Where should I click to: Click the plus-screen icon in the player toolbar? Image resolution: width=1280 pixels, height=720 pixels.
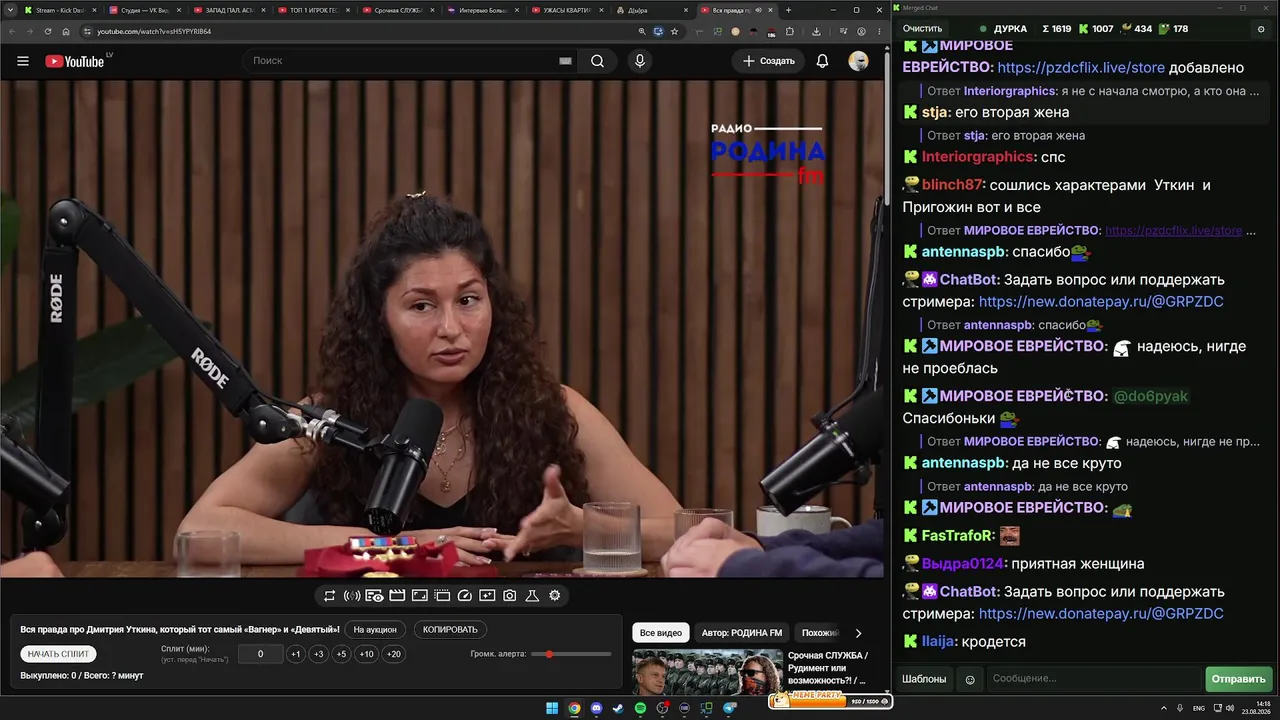[x=487, y=596]
